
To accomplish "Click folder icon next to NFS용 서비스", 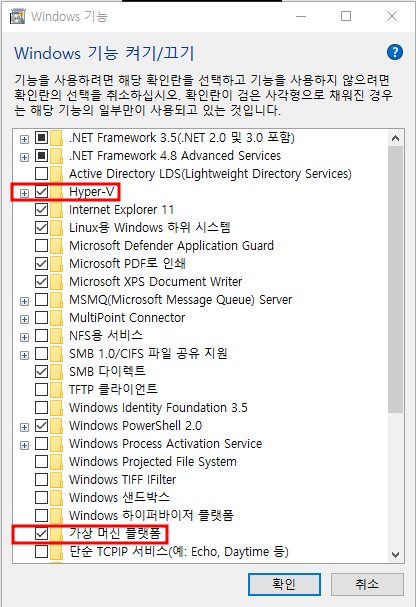I will pyautogui.click(x=56, y=336).
